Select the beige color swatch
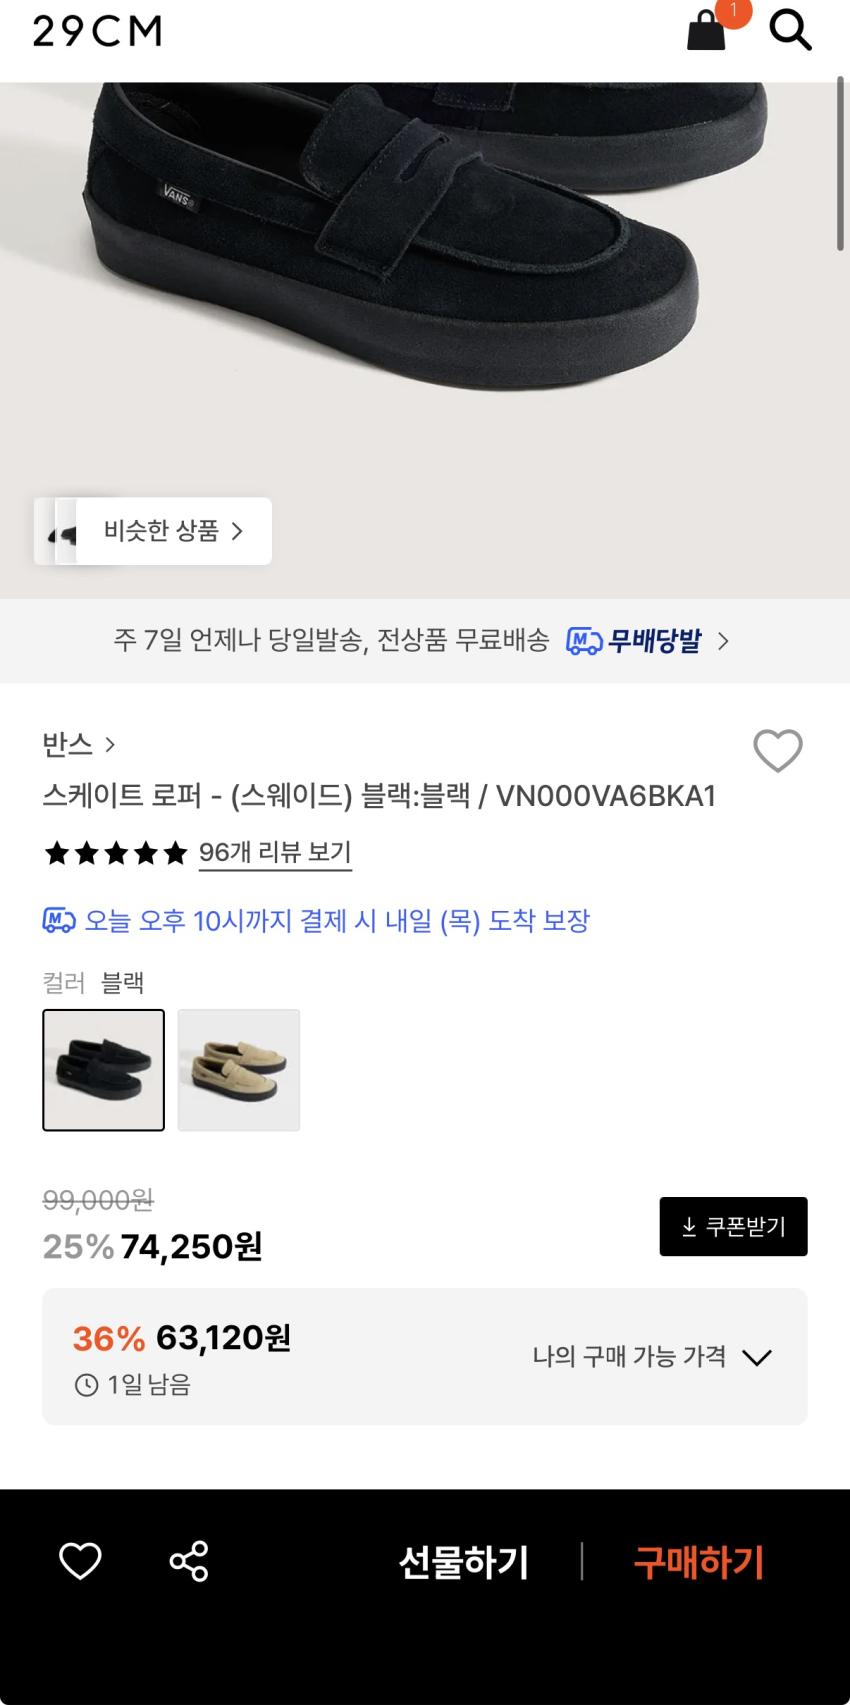This screenshot has width=850, height=1705. click(x=239, y=1070)
